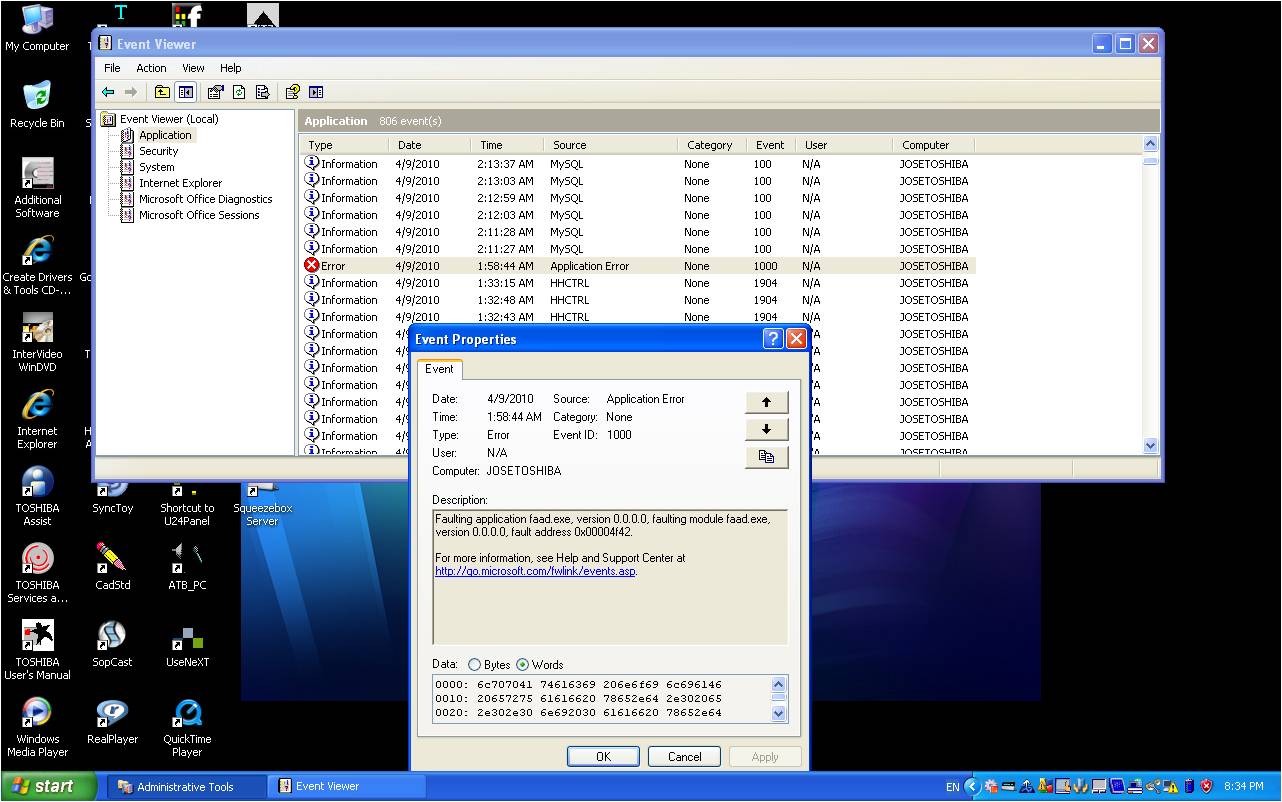
Task: Show previous event with the up arrow button
Action: click(x=766, y=402)
